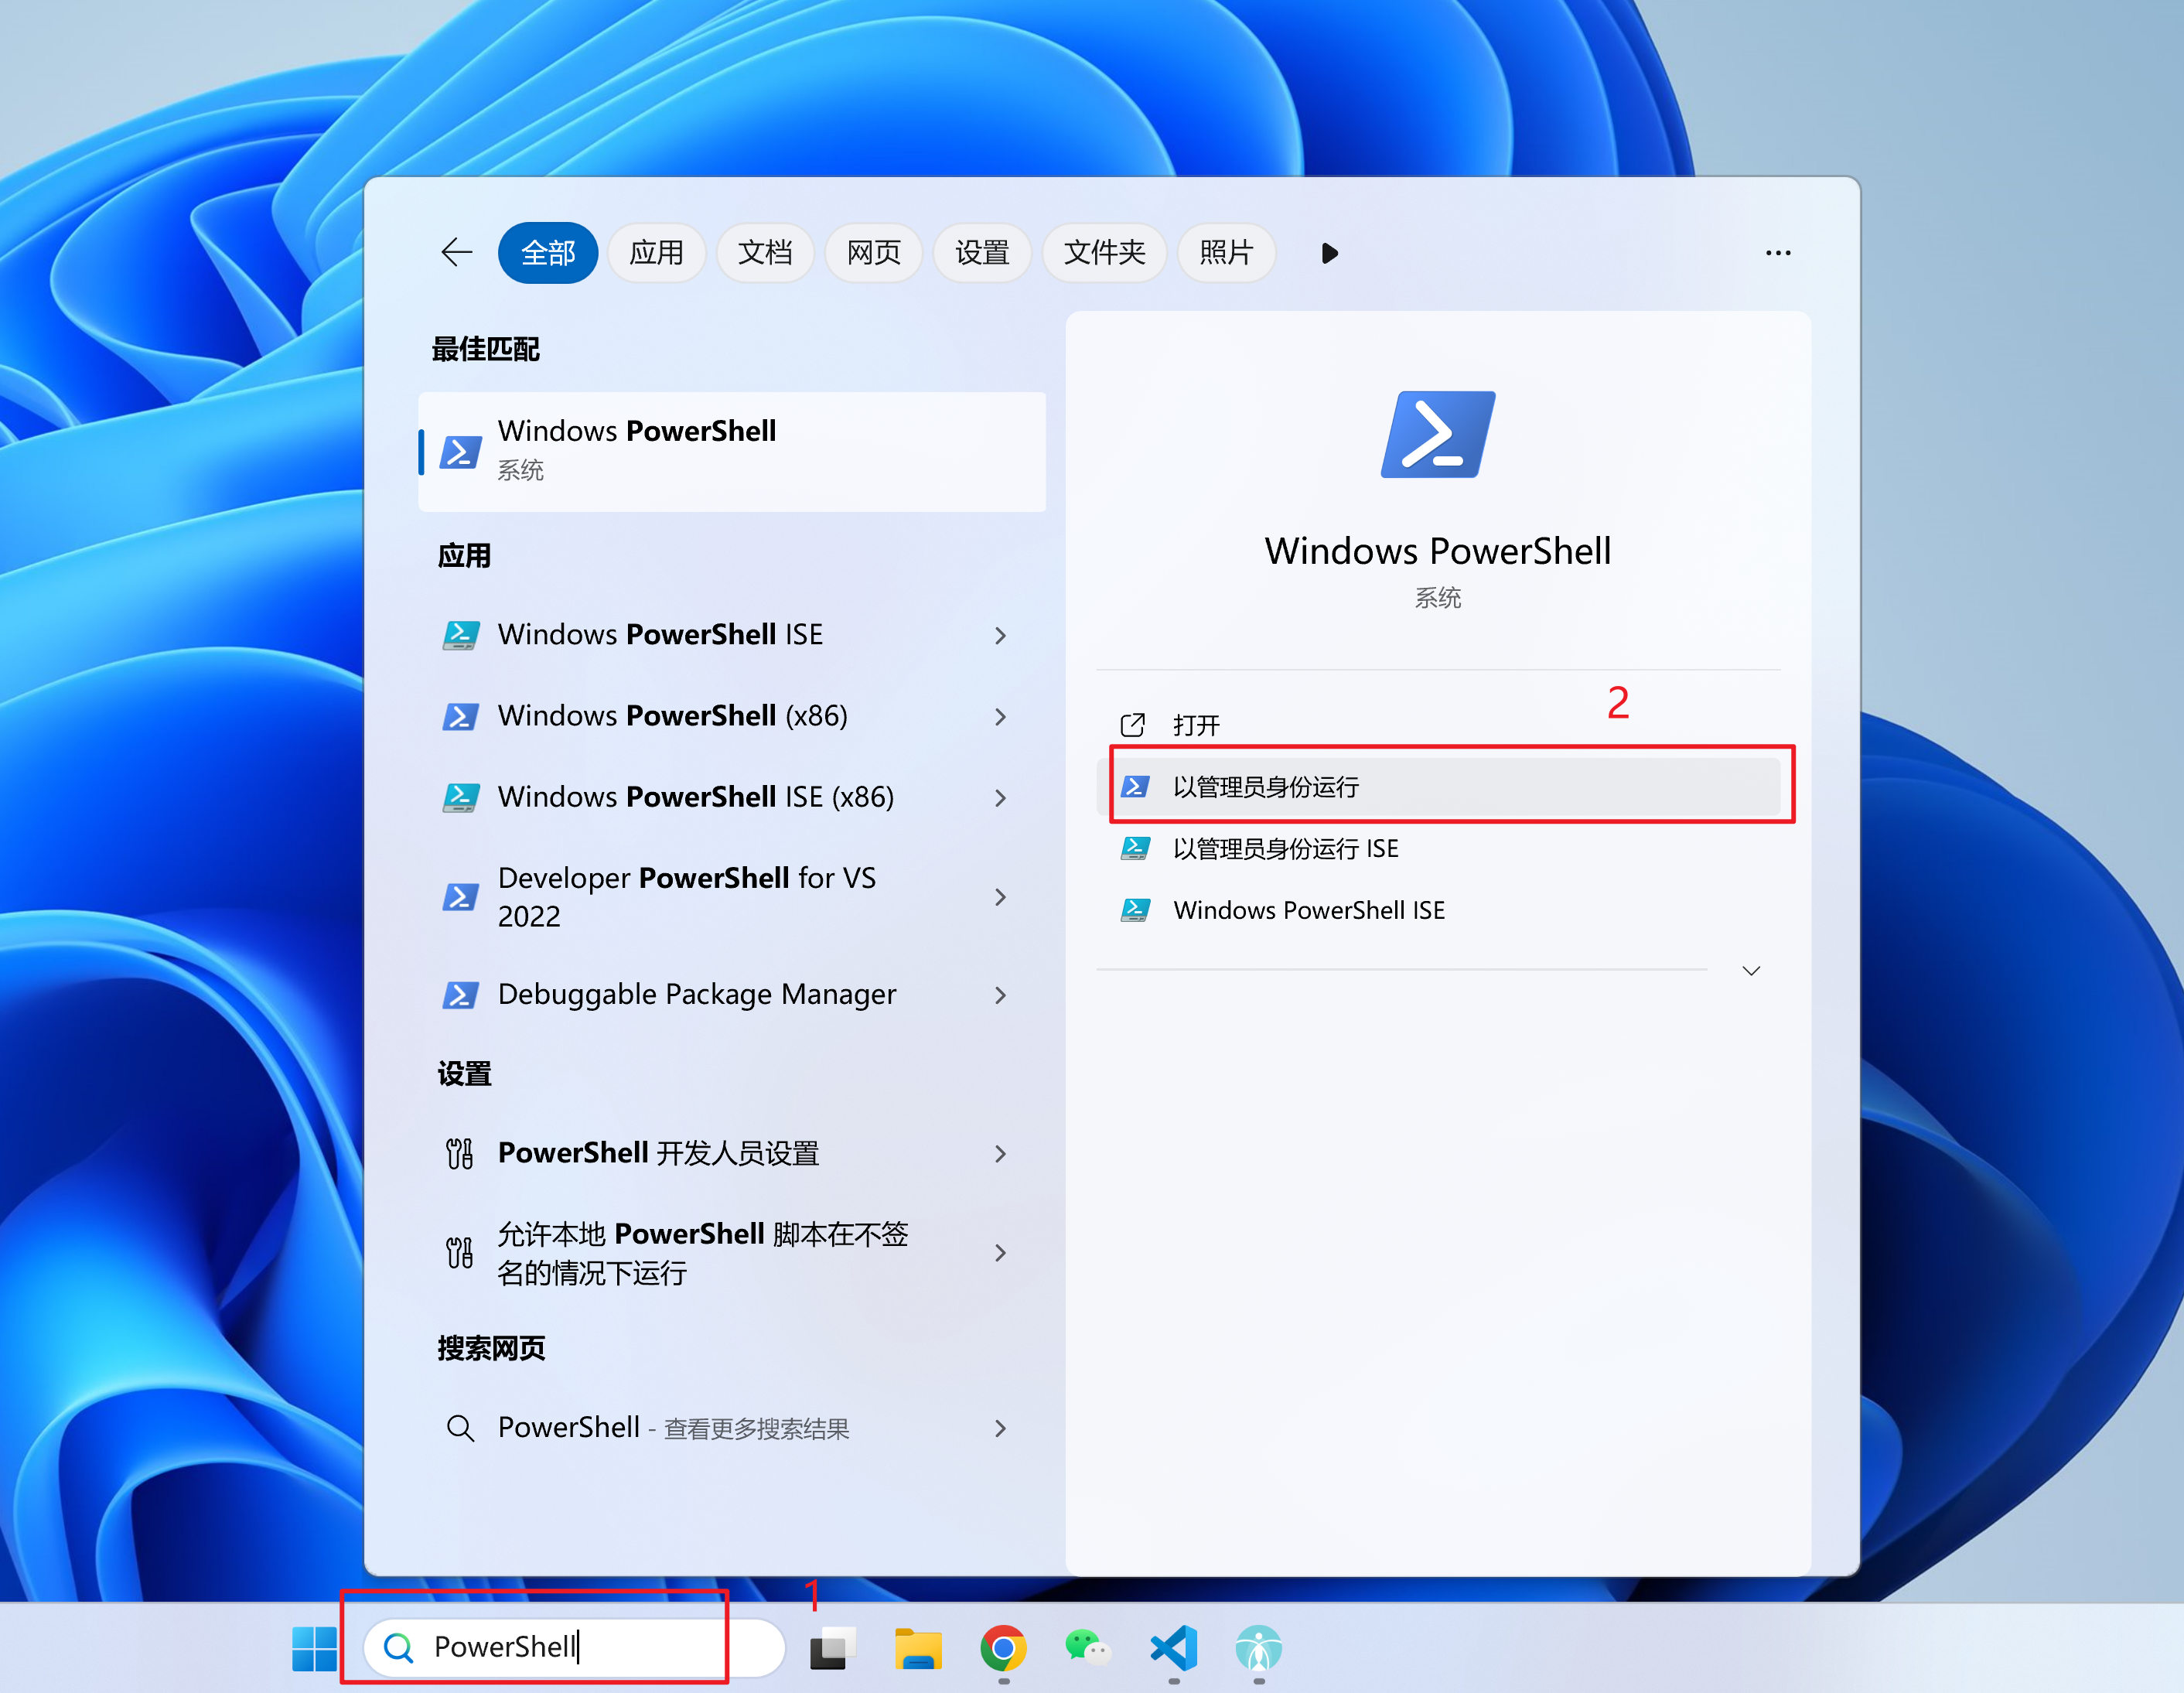Click the 以管理员身份运行 ISE icon
The image size is (2184, 1693).
(1135, 849)
